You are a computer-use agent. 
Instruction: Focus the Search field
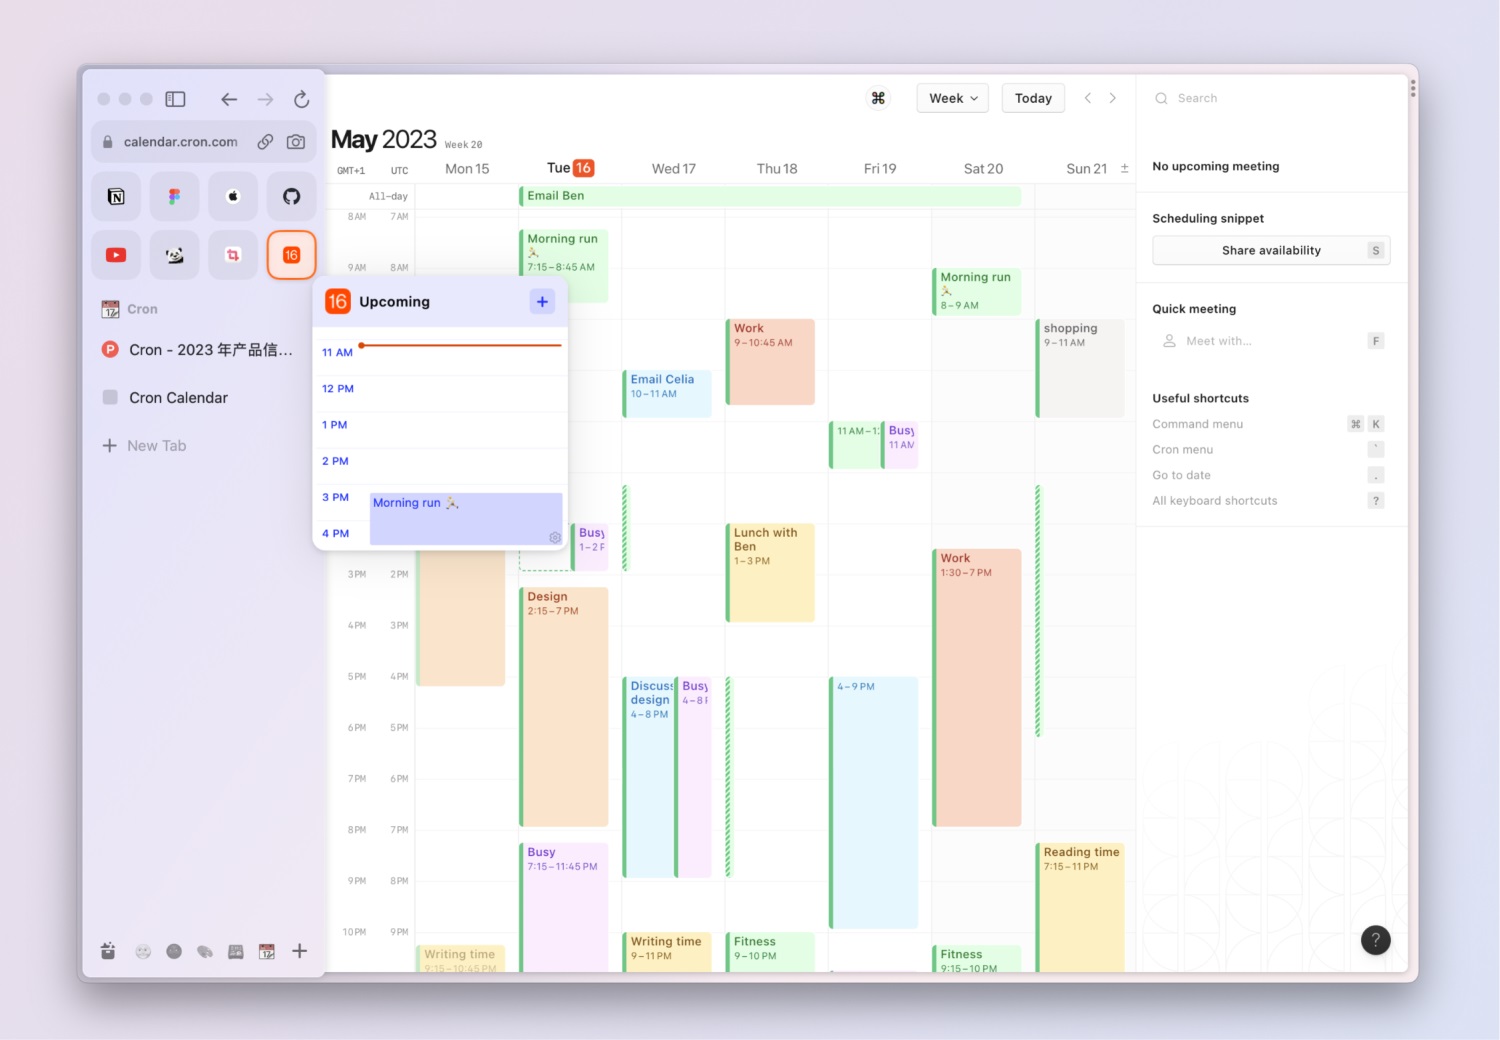(1270, 98)
